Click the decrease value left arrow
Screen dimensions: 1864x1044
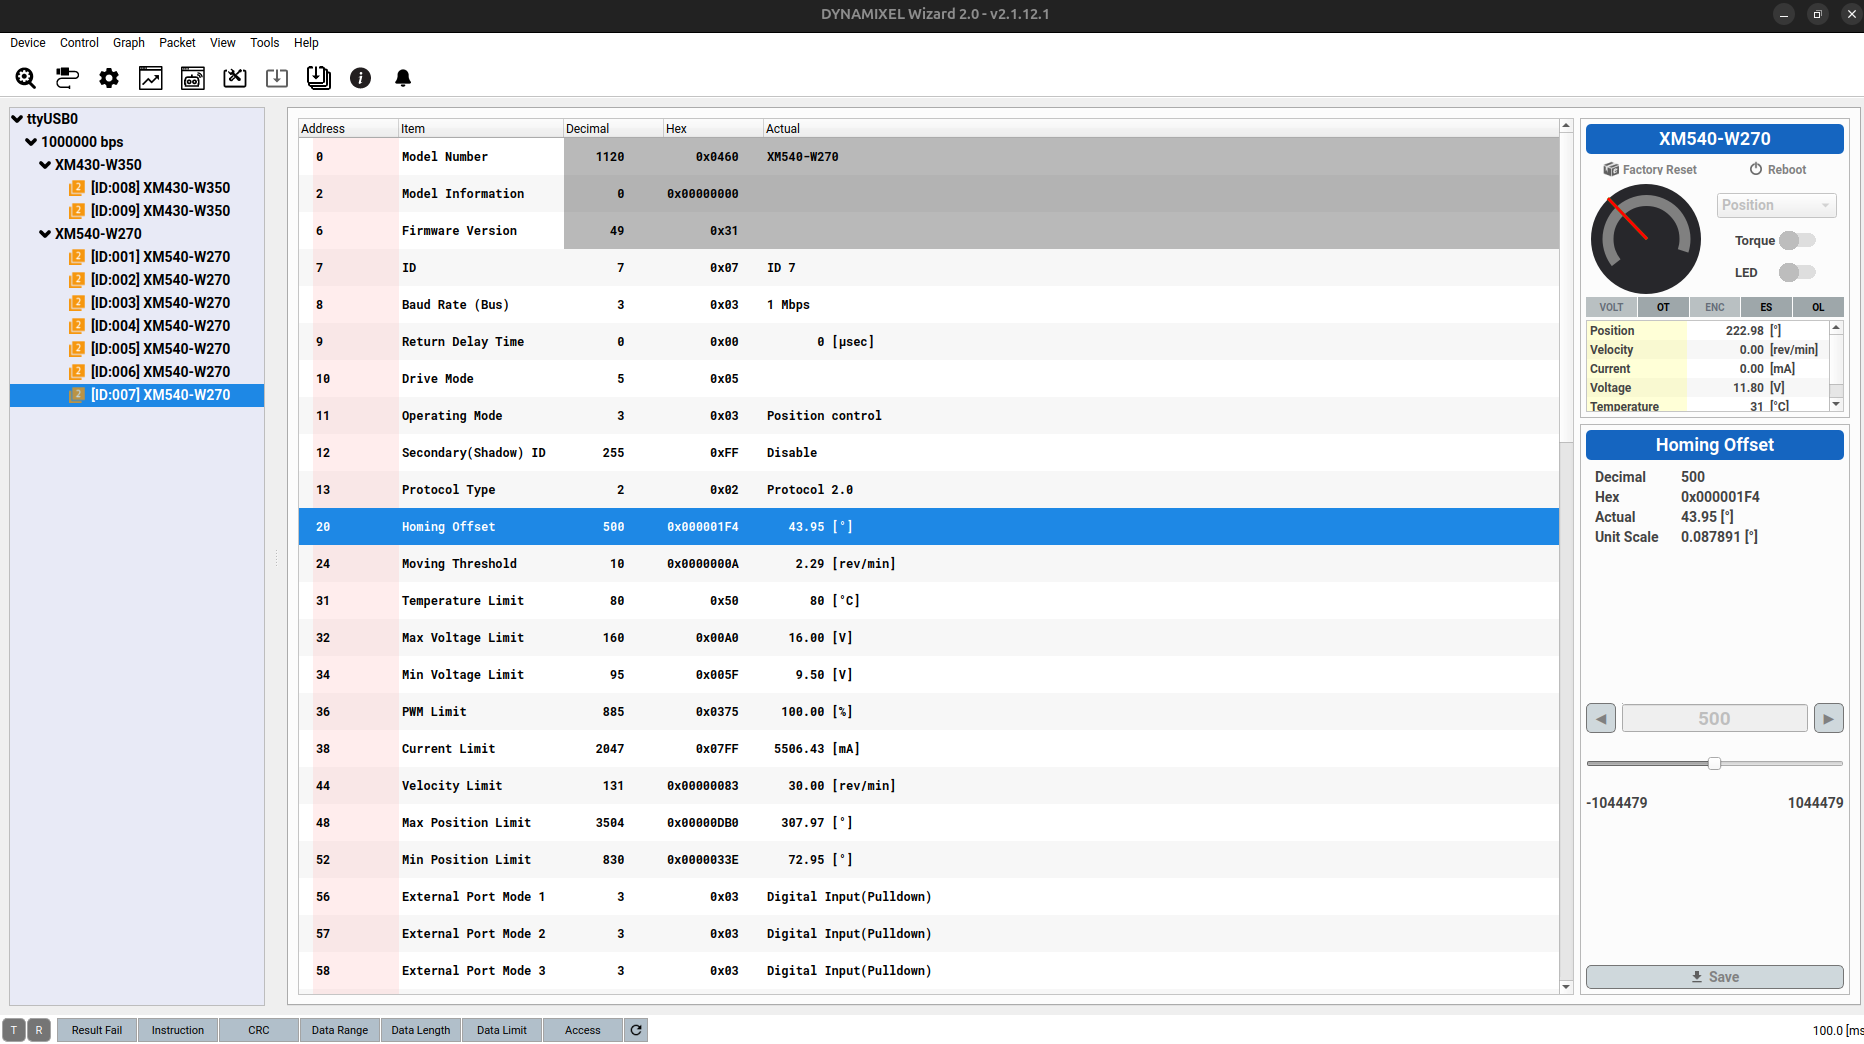tap(1601, 718)
